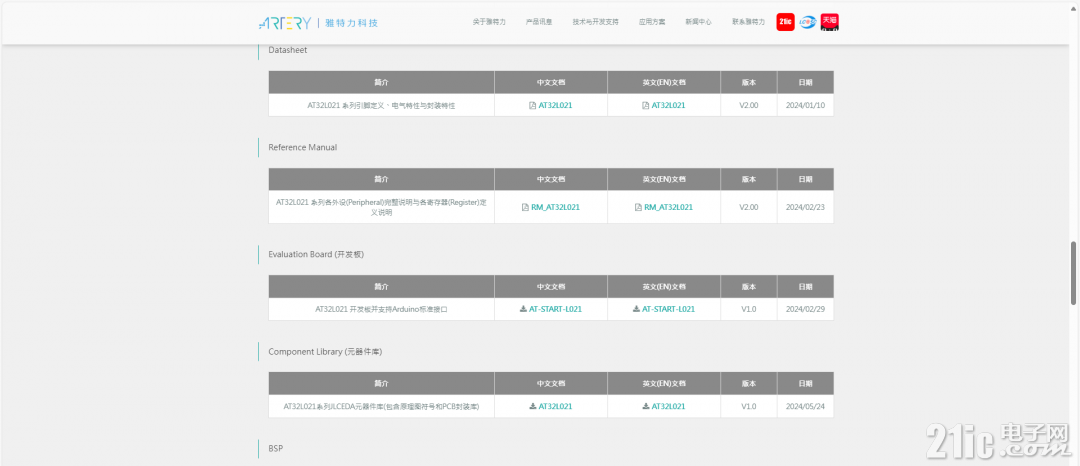Click the BSP section heading
Image resolution: width=1080 pixels, height=466 pixels.
276,448
